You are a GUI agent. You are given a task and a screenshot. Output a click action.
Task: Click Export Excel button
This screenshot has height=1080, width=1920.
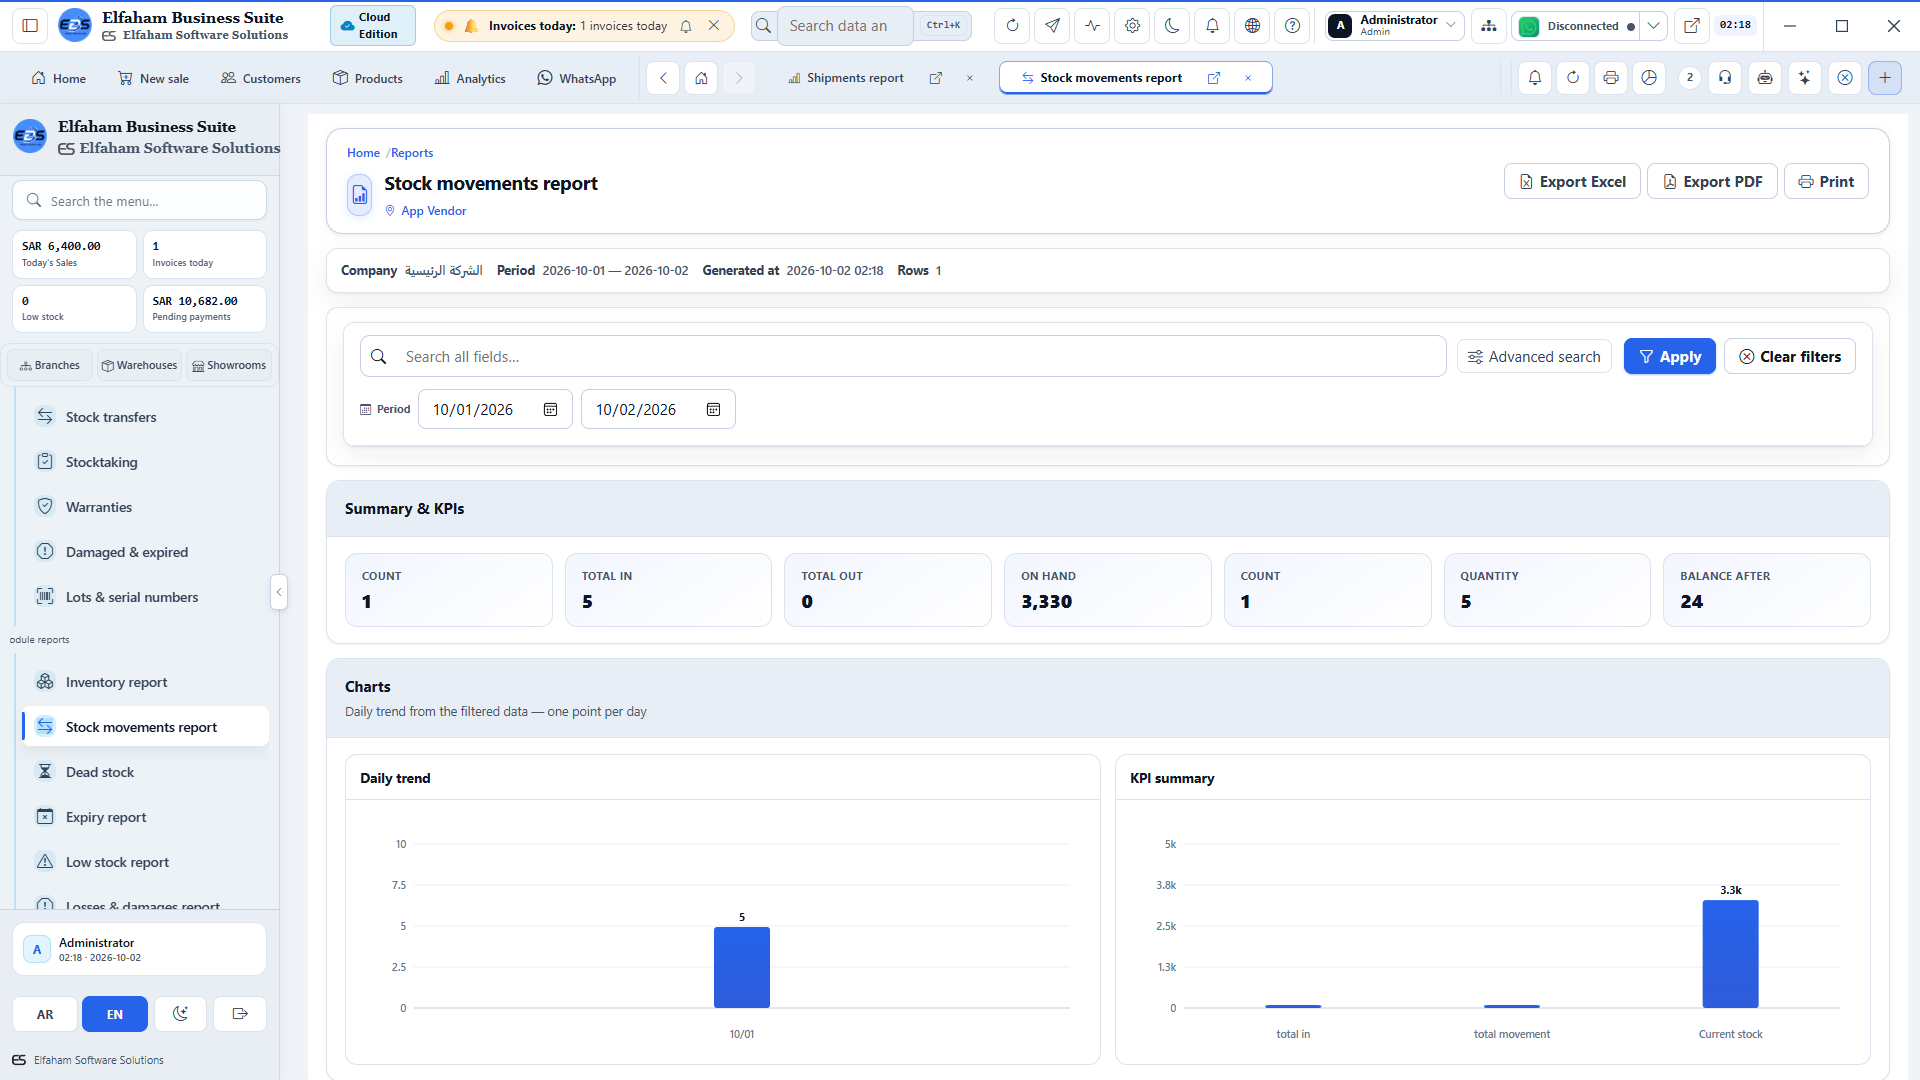[x=1572, y=181]
